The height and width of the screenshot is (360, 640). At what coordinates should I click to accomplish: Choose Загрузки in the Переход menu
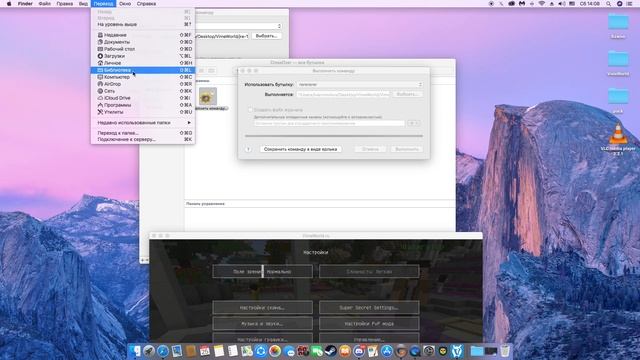point(143,56)
